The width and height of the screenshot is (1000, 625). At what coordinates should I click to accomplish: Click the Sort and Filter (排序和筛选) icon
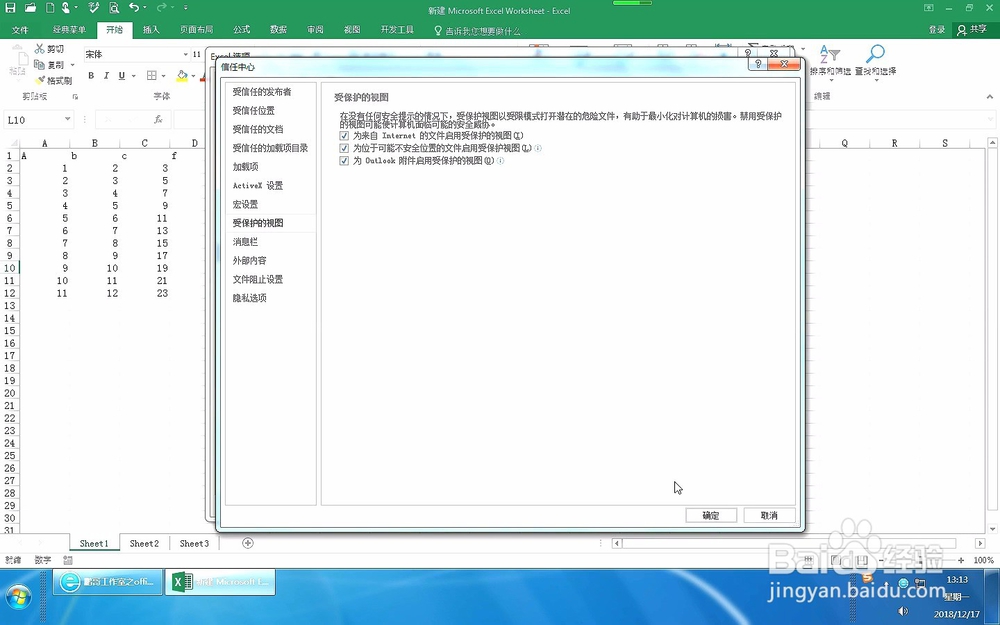(x=830, y=54)
